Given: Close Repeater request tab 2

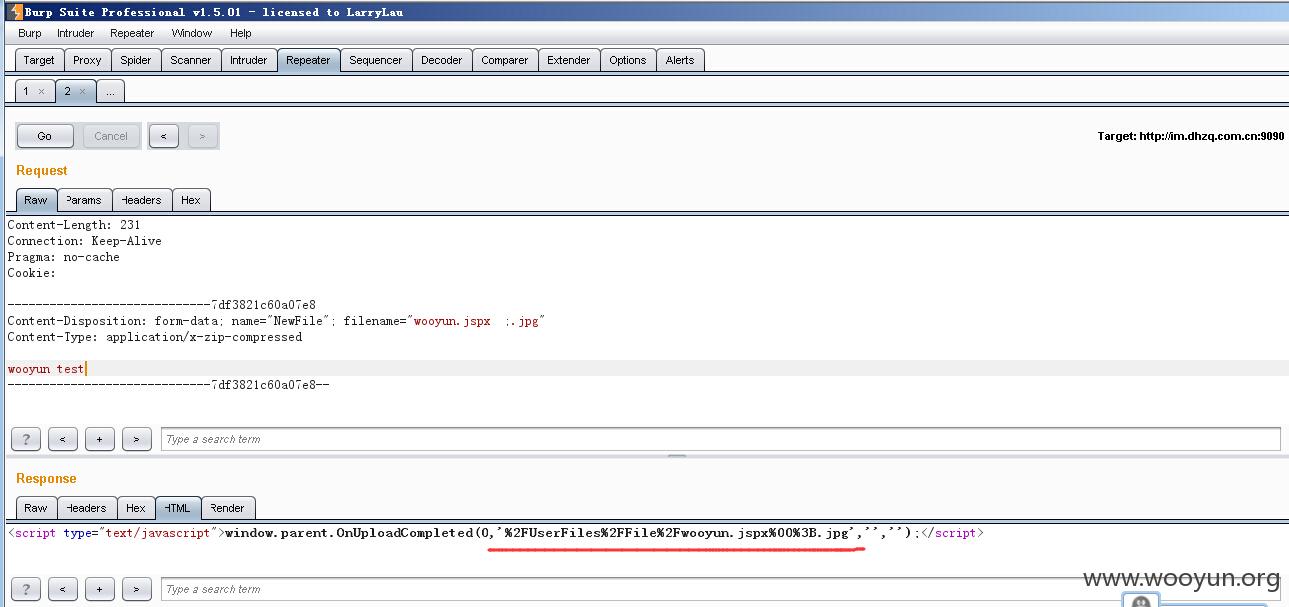Looking at the screenshot, I should [82, 91].
